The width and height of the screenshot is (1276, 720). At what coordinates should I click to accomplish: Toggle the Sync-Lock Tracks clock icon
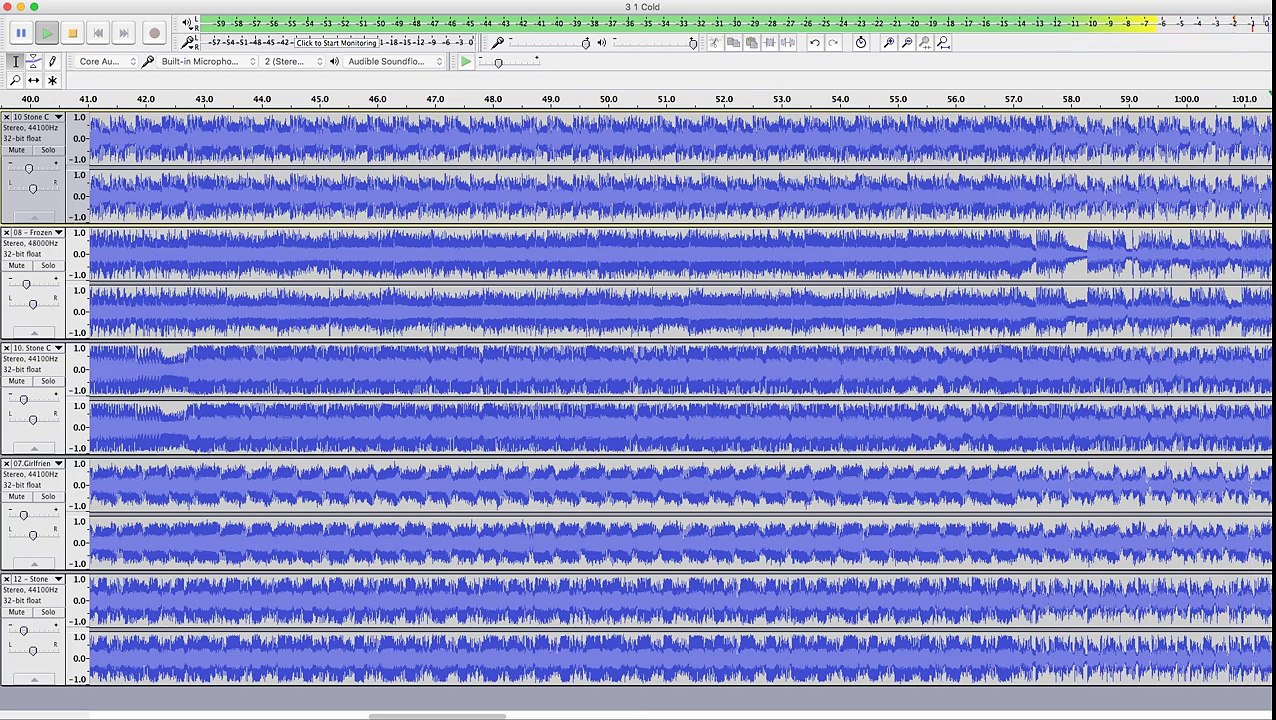pyautogui.click(x=861, y=43)
